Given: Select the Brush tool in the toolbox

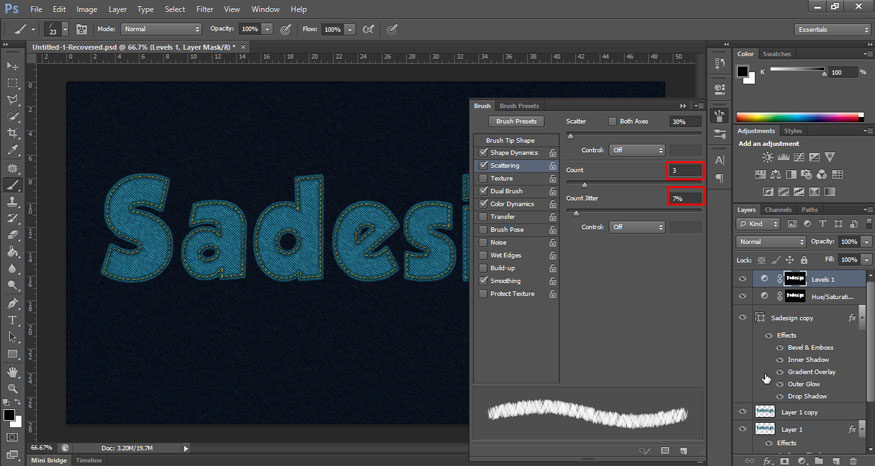Looking at the screenshot, I should [12, 184].
